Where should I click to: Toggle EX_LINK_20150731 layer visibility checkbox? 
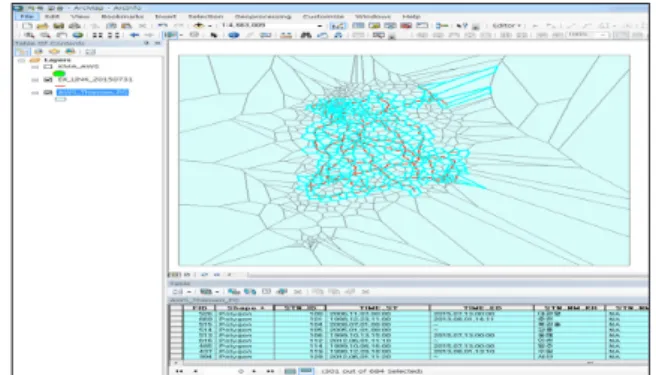(x=48, y=80)
